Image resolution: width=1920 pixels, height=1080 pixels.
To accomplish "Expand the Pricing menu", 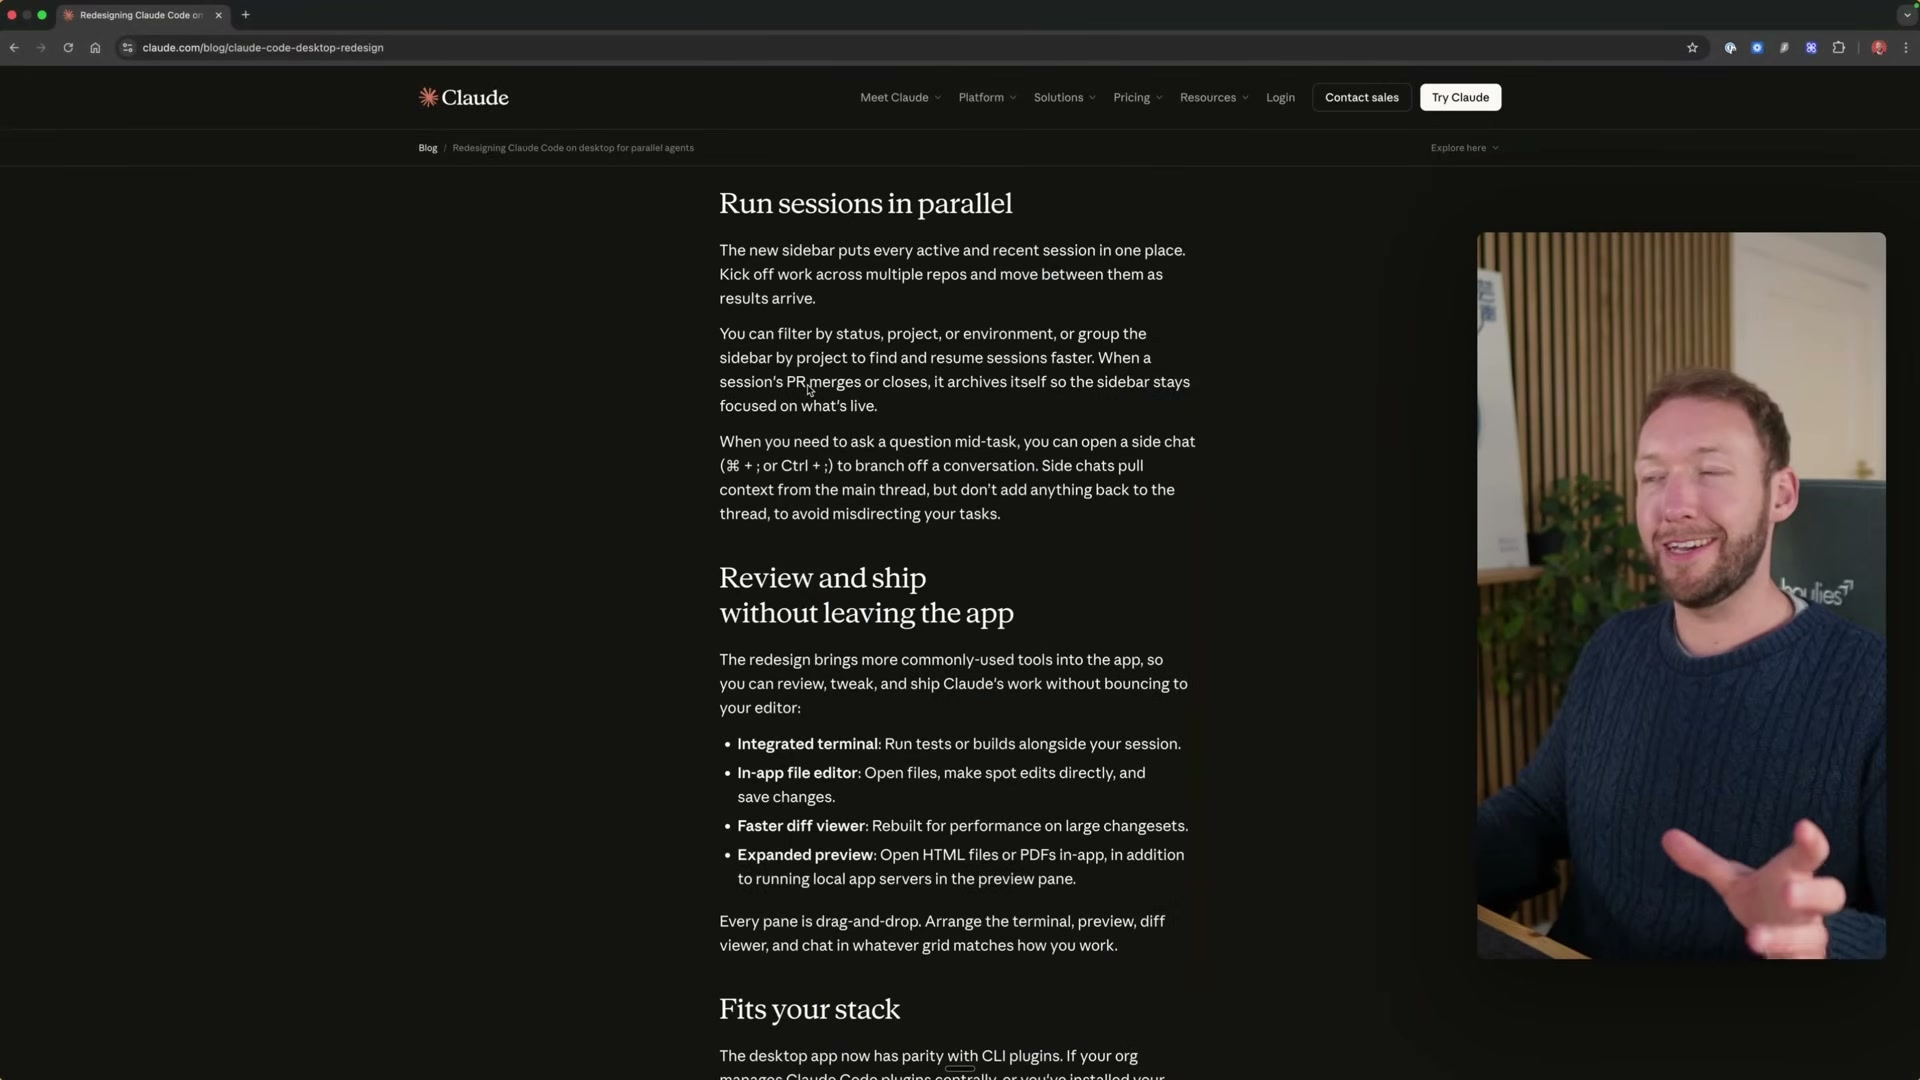I will 1137,97.
